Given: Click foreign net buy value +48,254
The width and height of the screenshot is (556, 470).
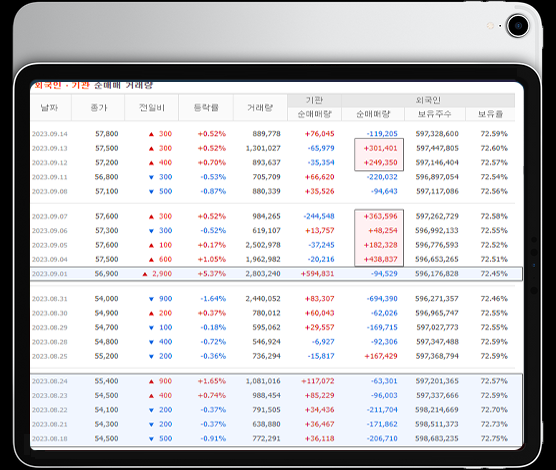Looking at the screenshot, I should [x=383, y=231].
